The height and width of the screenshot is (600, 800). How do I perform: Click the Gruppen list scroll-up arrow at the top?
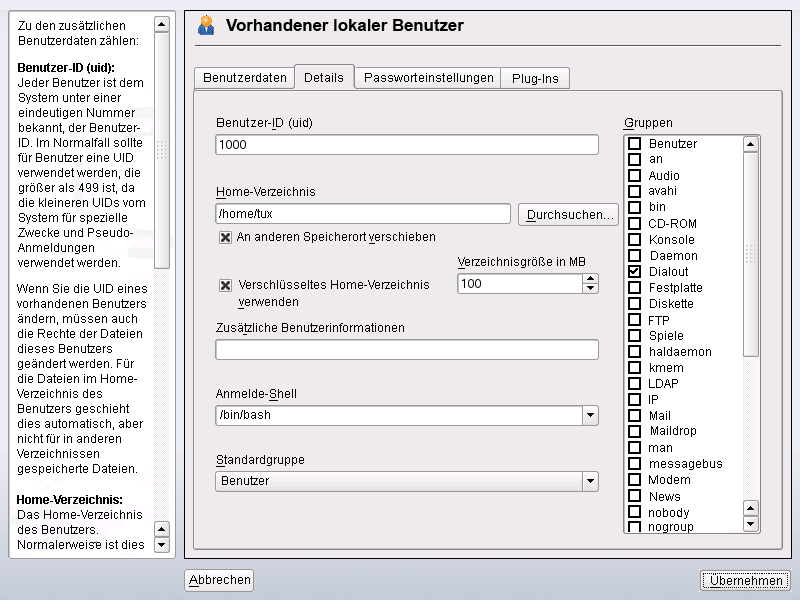[x=751, y=144]
